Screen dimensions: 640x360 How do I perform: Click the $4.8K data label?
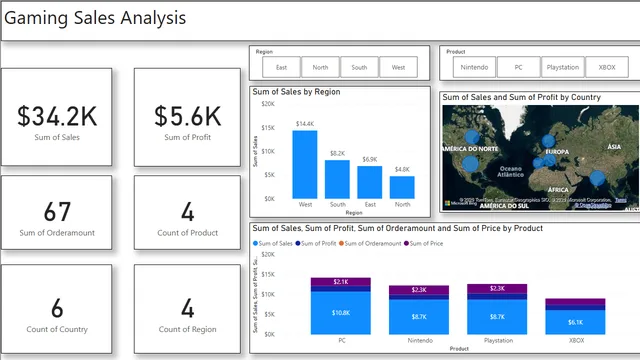click(x=402, y=169)
